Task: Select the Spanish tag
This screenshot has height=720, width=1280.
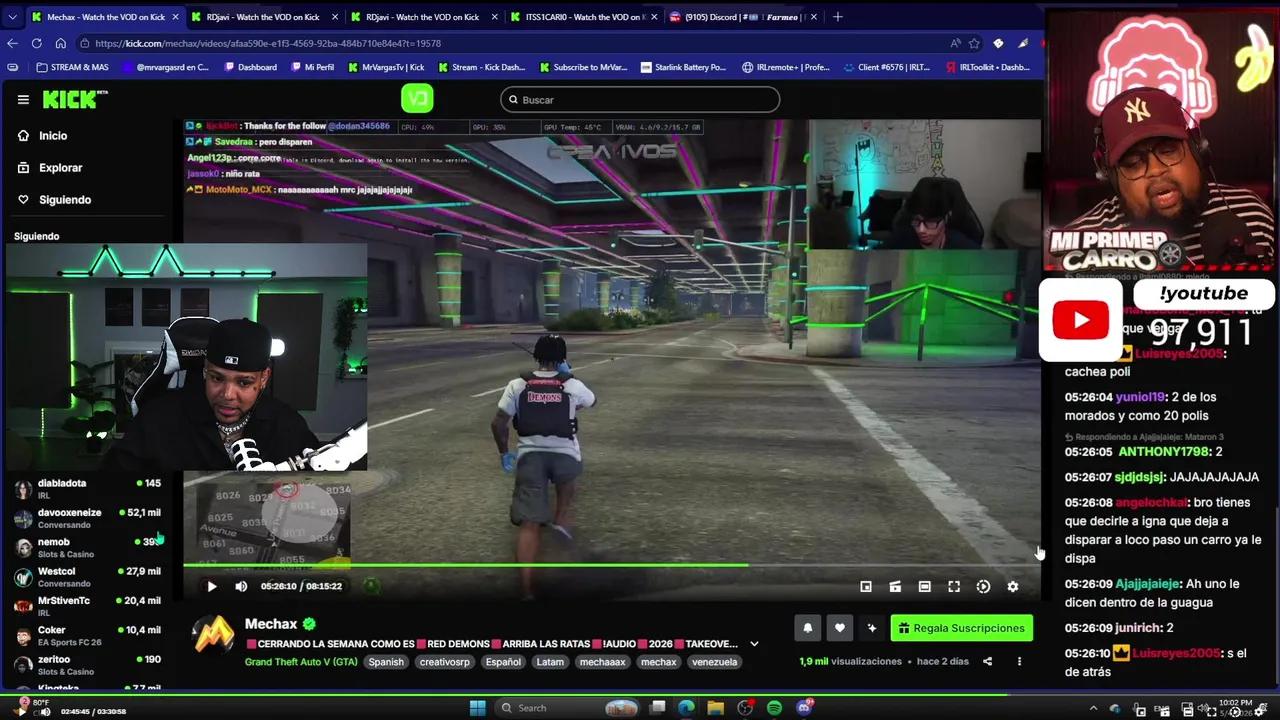Action: 386,662
